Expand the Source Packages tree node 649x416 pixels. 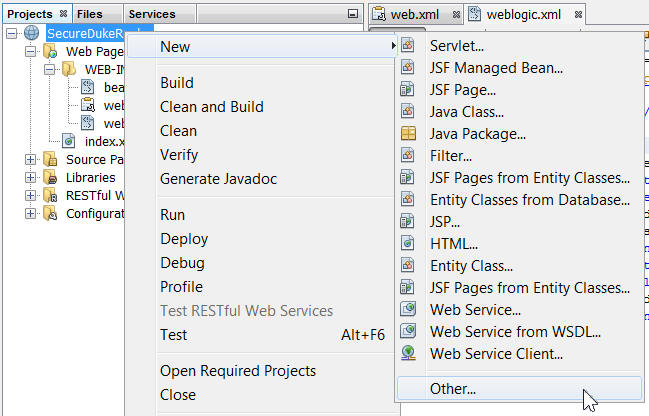30,160
